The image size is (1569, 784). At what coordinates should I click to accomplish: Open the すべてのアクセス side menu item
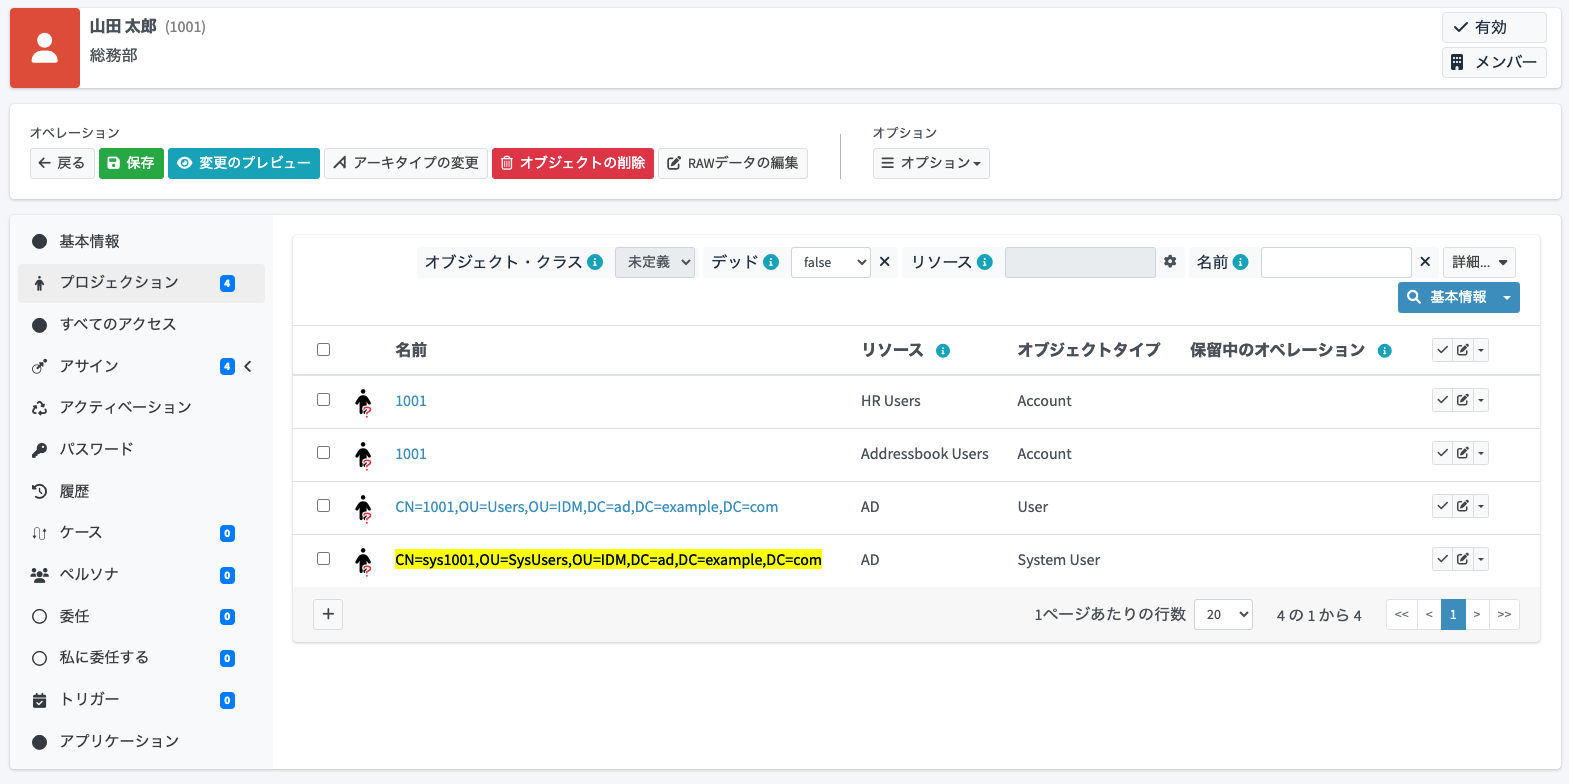coord(141,324)
